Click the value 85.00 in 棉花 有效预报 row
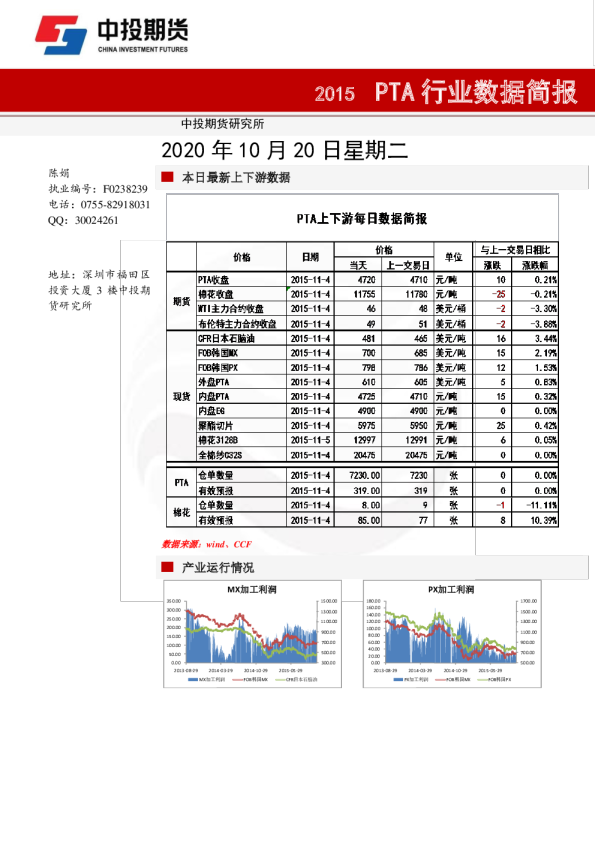This screenshot has width=595, height=842. 368,520
